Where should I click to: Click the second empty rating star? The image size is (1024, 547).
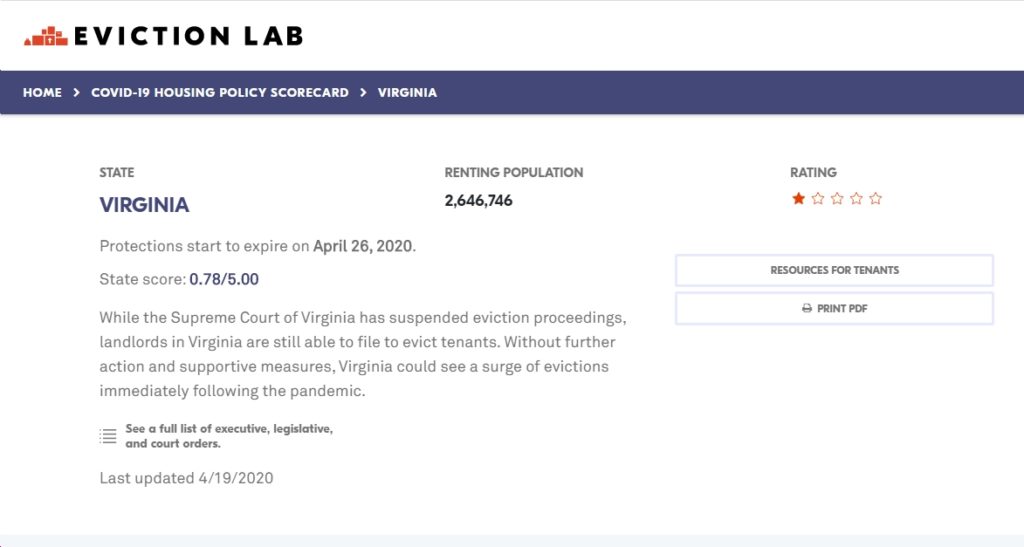(818, 198)
